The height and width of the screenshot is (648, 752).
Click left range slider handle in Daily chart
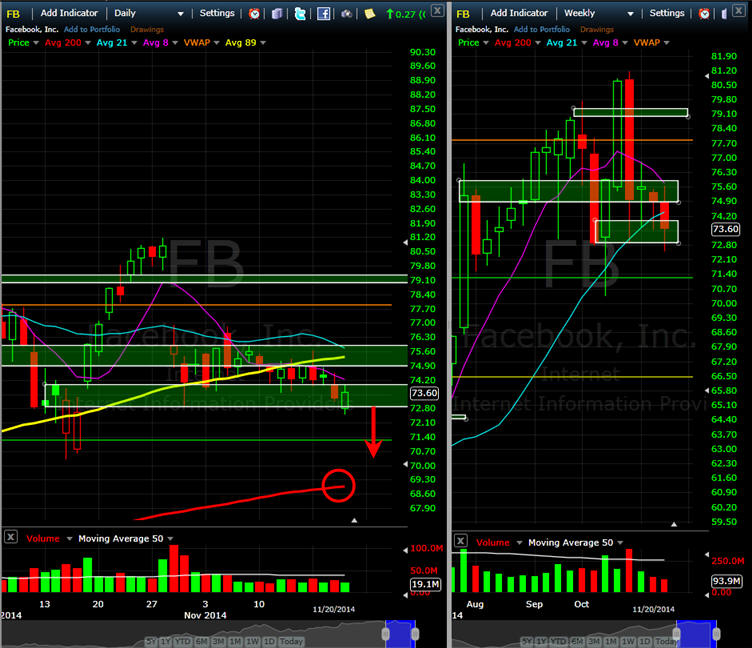click(x=386, y=634)
